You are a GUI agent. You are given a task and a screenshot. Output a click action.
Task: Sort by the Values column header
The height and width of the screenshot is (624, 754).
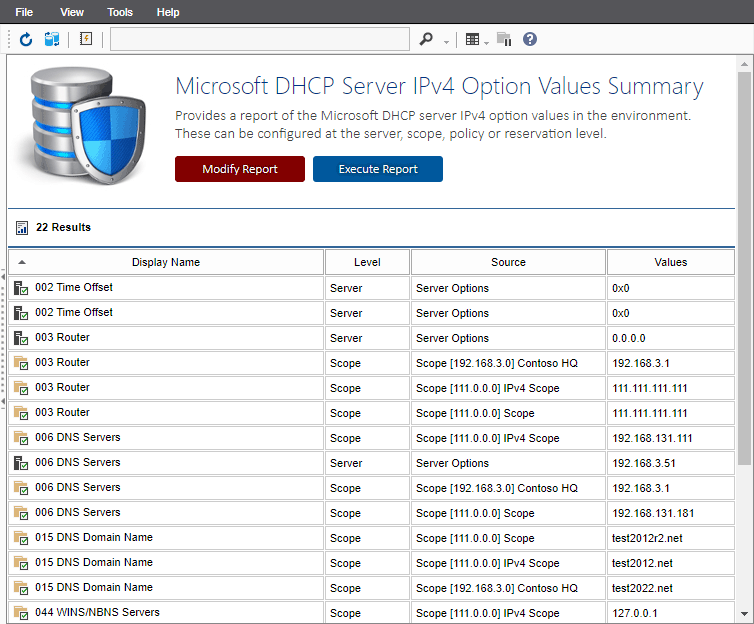point(671,262)
